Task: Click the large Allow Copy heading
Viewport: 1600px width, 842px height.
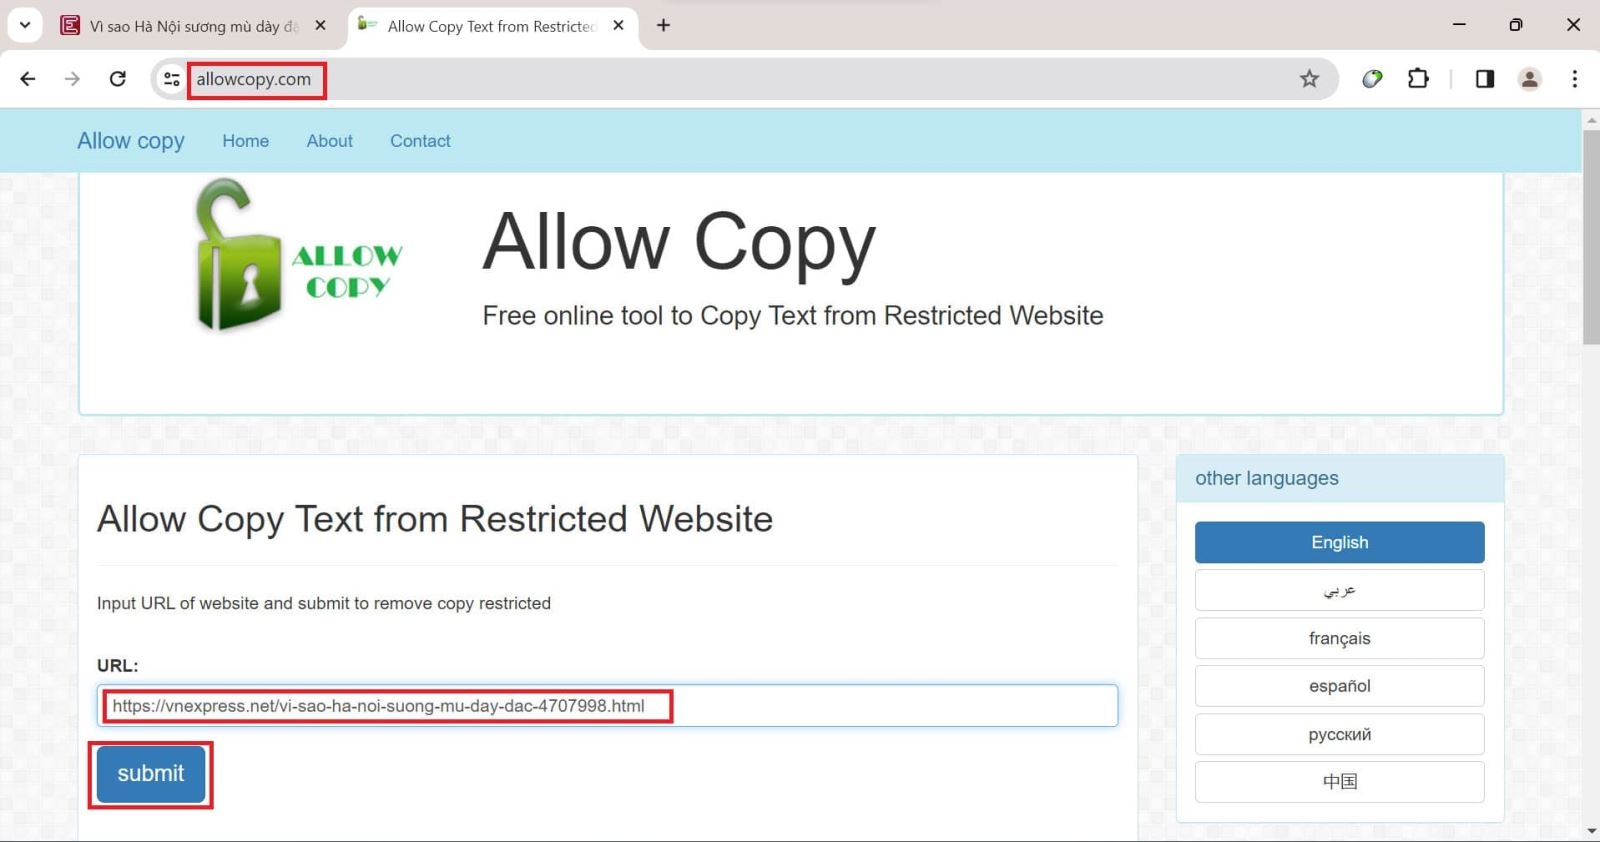Action: coord(679,245)
